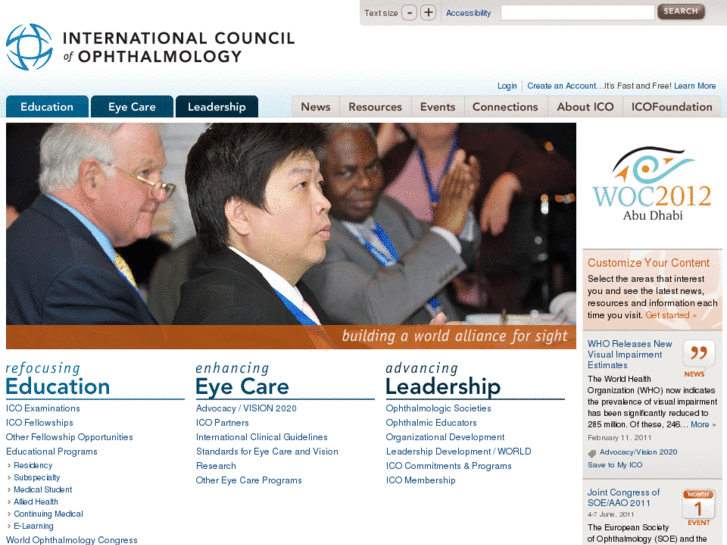The width and height of the screenshot is (727, 545).
Task: Switch to the Eye Care tab
Action: point(132,107)
